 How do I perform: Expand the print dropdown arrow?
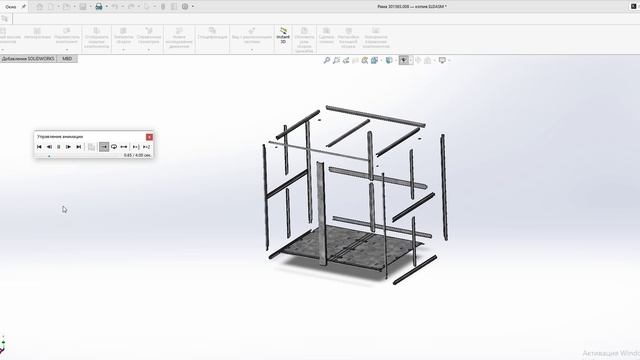[x=107, y=7]
